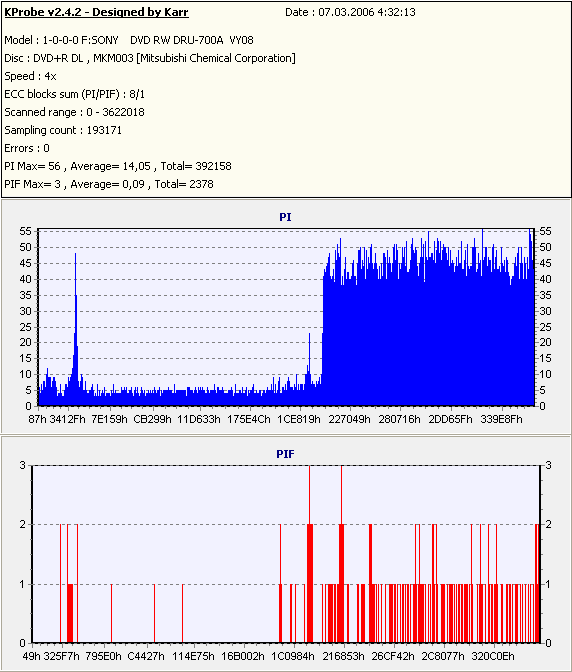The width and height of the screenshot is (572, 672).
Task: Click the PIF chart title
Action: (285, 454)
